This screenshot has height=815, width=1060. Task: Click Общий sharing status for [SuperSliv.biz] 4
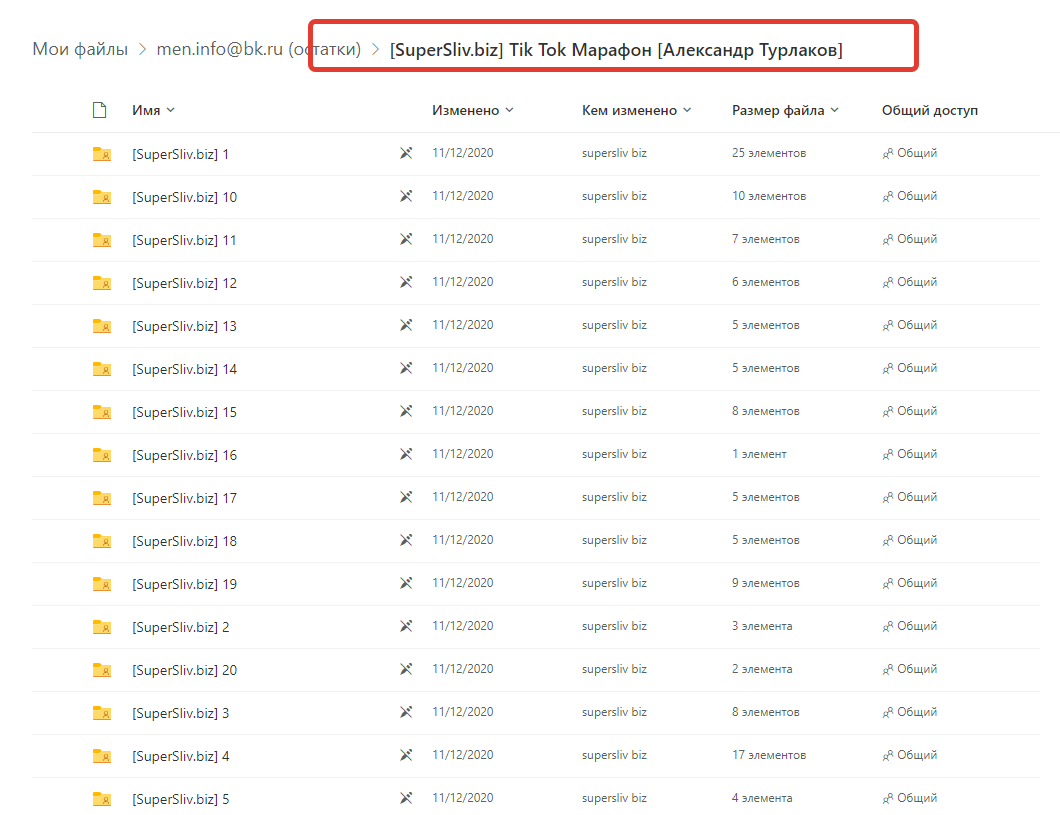[x=909, y=755]
